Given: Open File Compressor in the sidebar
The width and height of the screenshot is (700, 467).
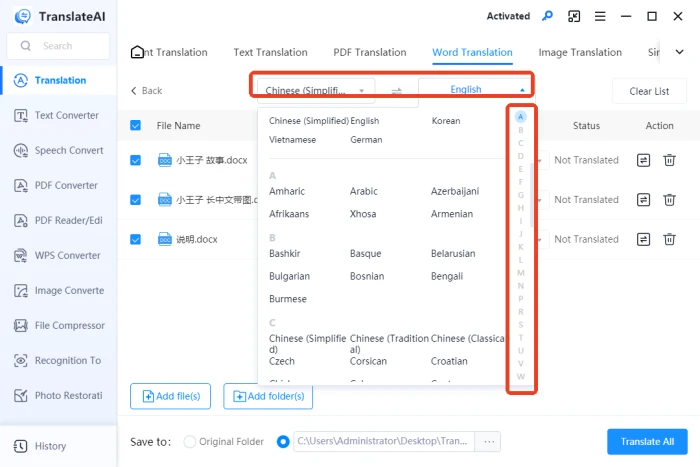Looking at the screenshot, I should point(58,325).
